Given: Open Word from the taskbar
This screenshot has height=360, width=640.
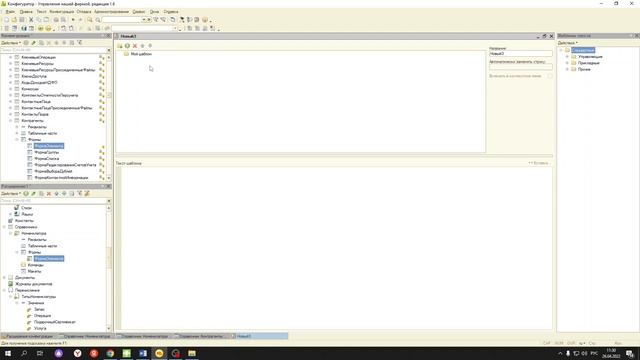Looking at the screenshot, I should (x=143, y=353).
